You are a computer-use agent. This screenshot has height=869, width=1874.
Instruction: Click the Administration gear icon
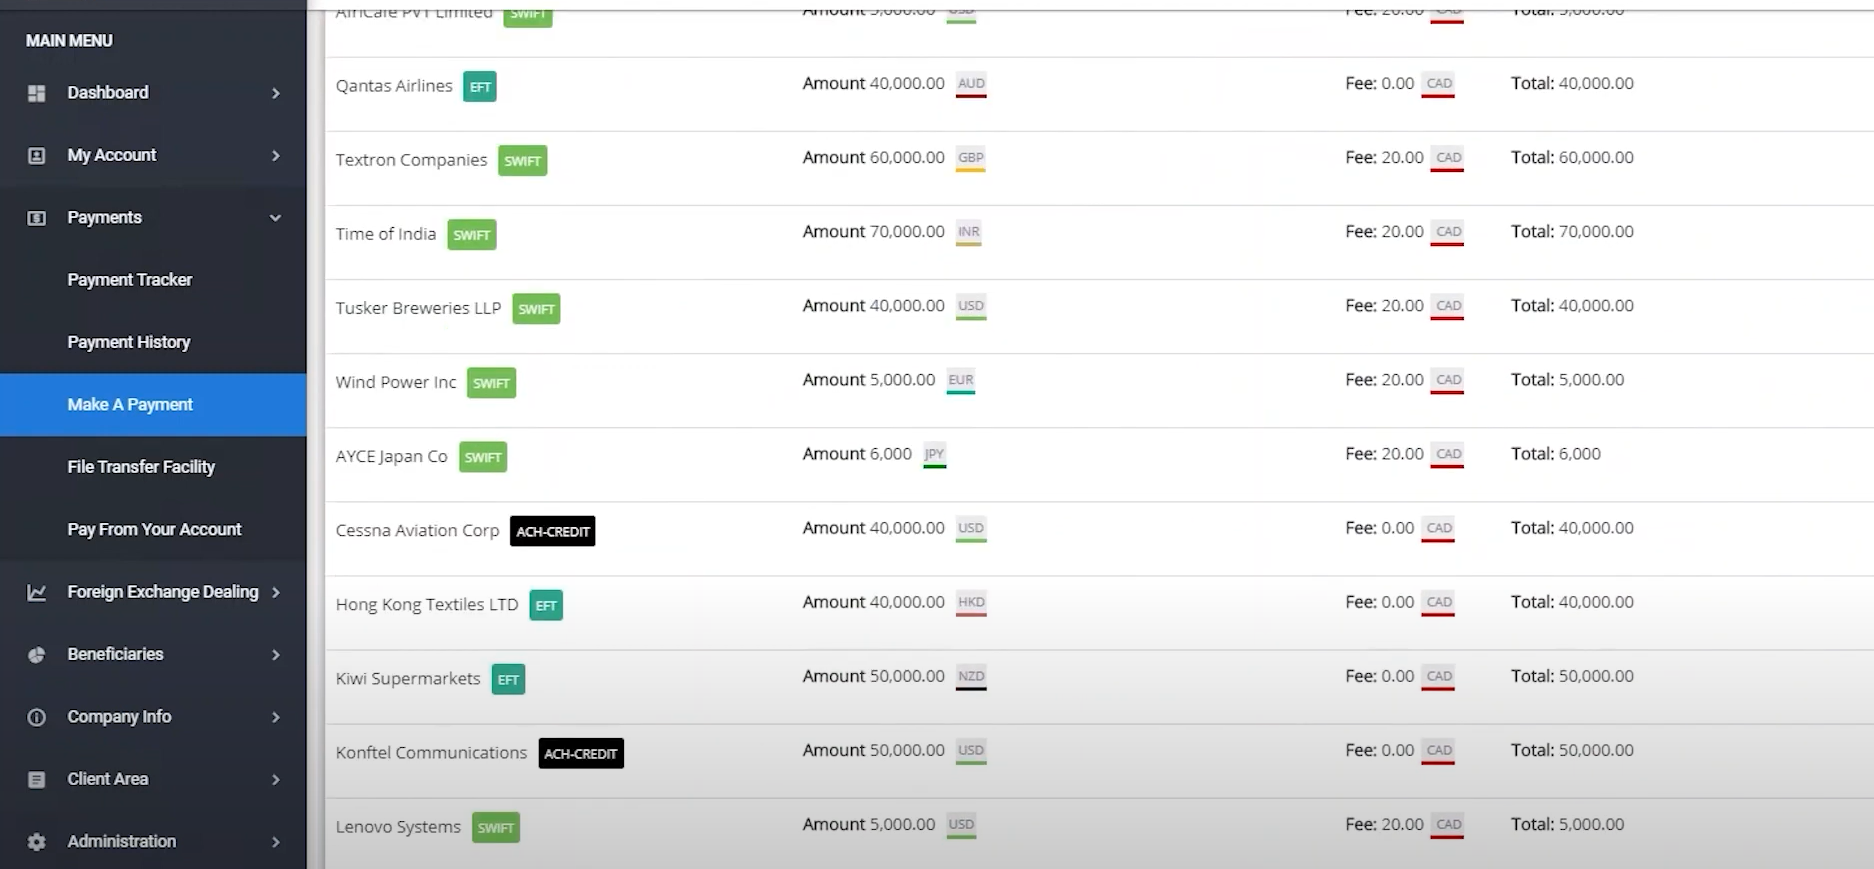tap(37, 842)
